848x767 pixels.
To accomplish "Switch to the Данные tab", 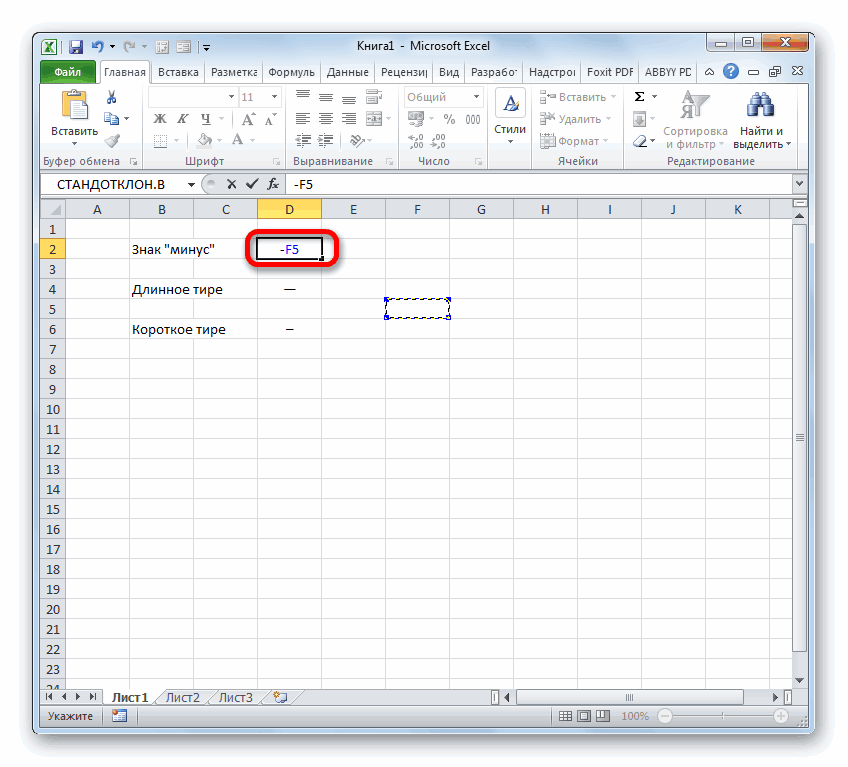I will coord(347,72).
